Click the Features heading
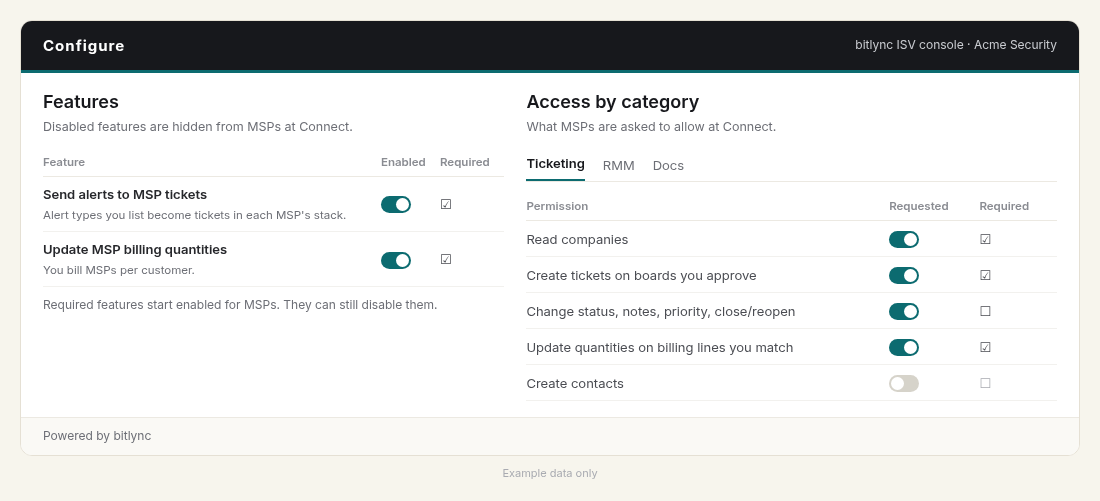Viewport: 1100px width, 501px height. [81, 102]
